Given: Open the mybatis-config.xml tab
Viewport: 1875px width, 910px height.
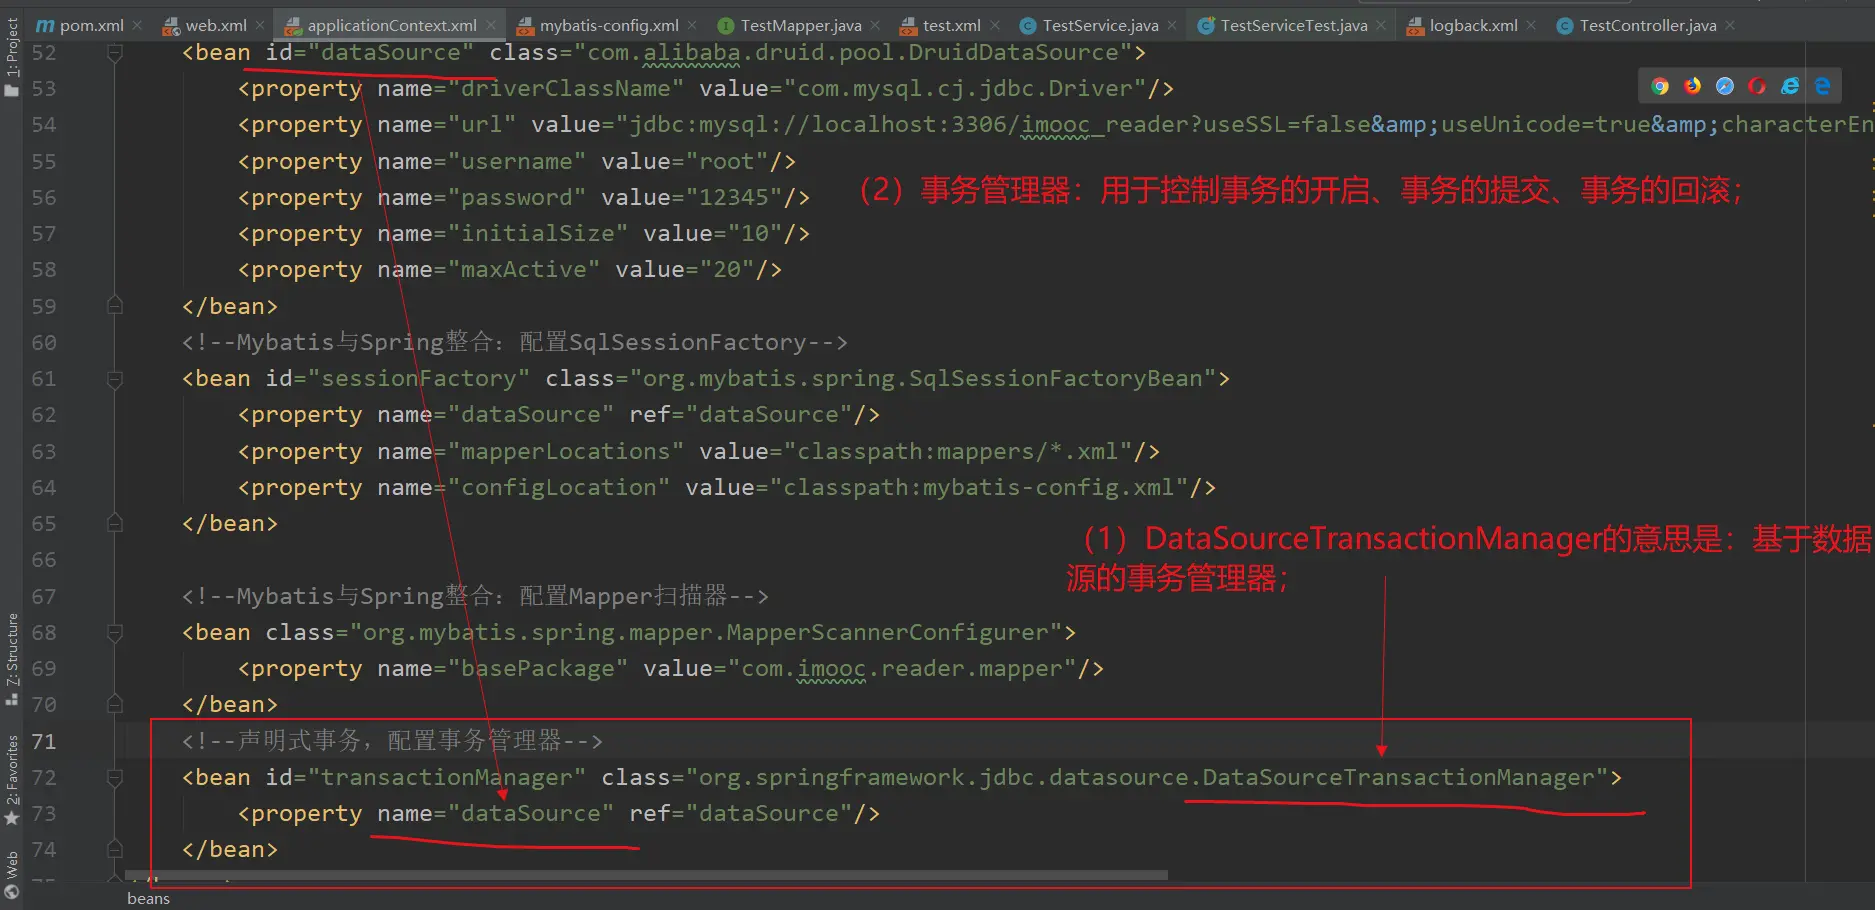Looking at the screenshot, I should [608, 25].
